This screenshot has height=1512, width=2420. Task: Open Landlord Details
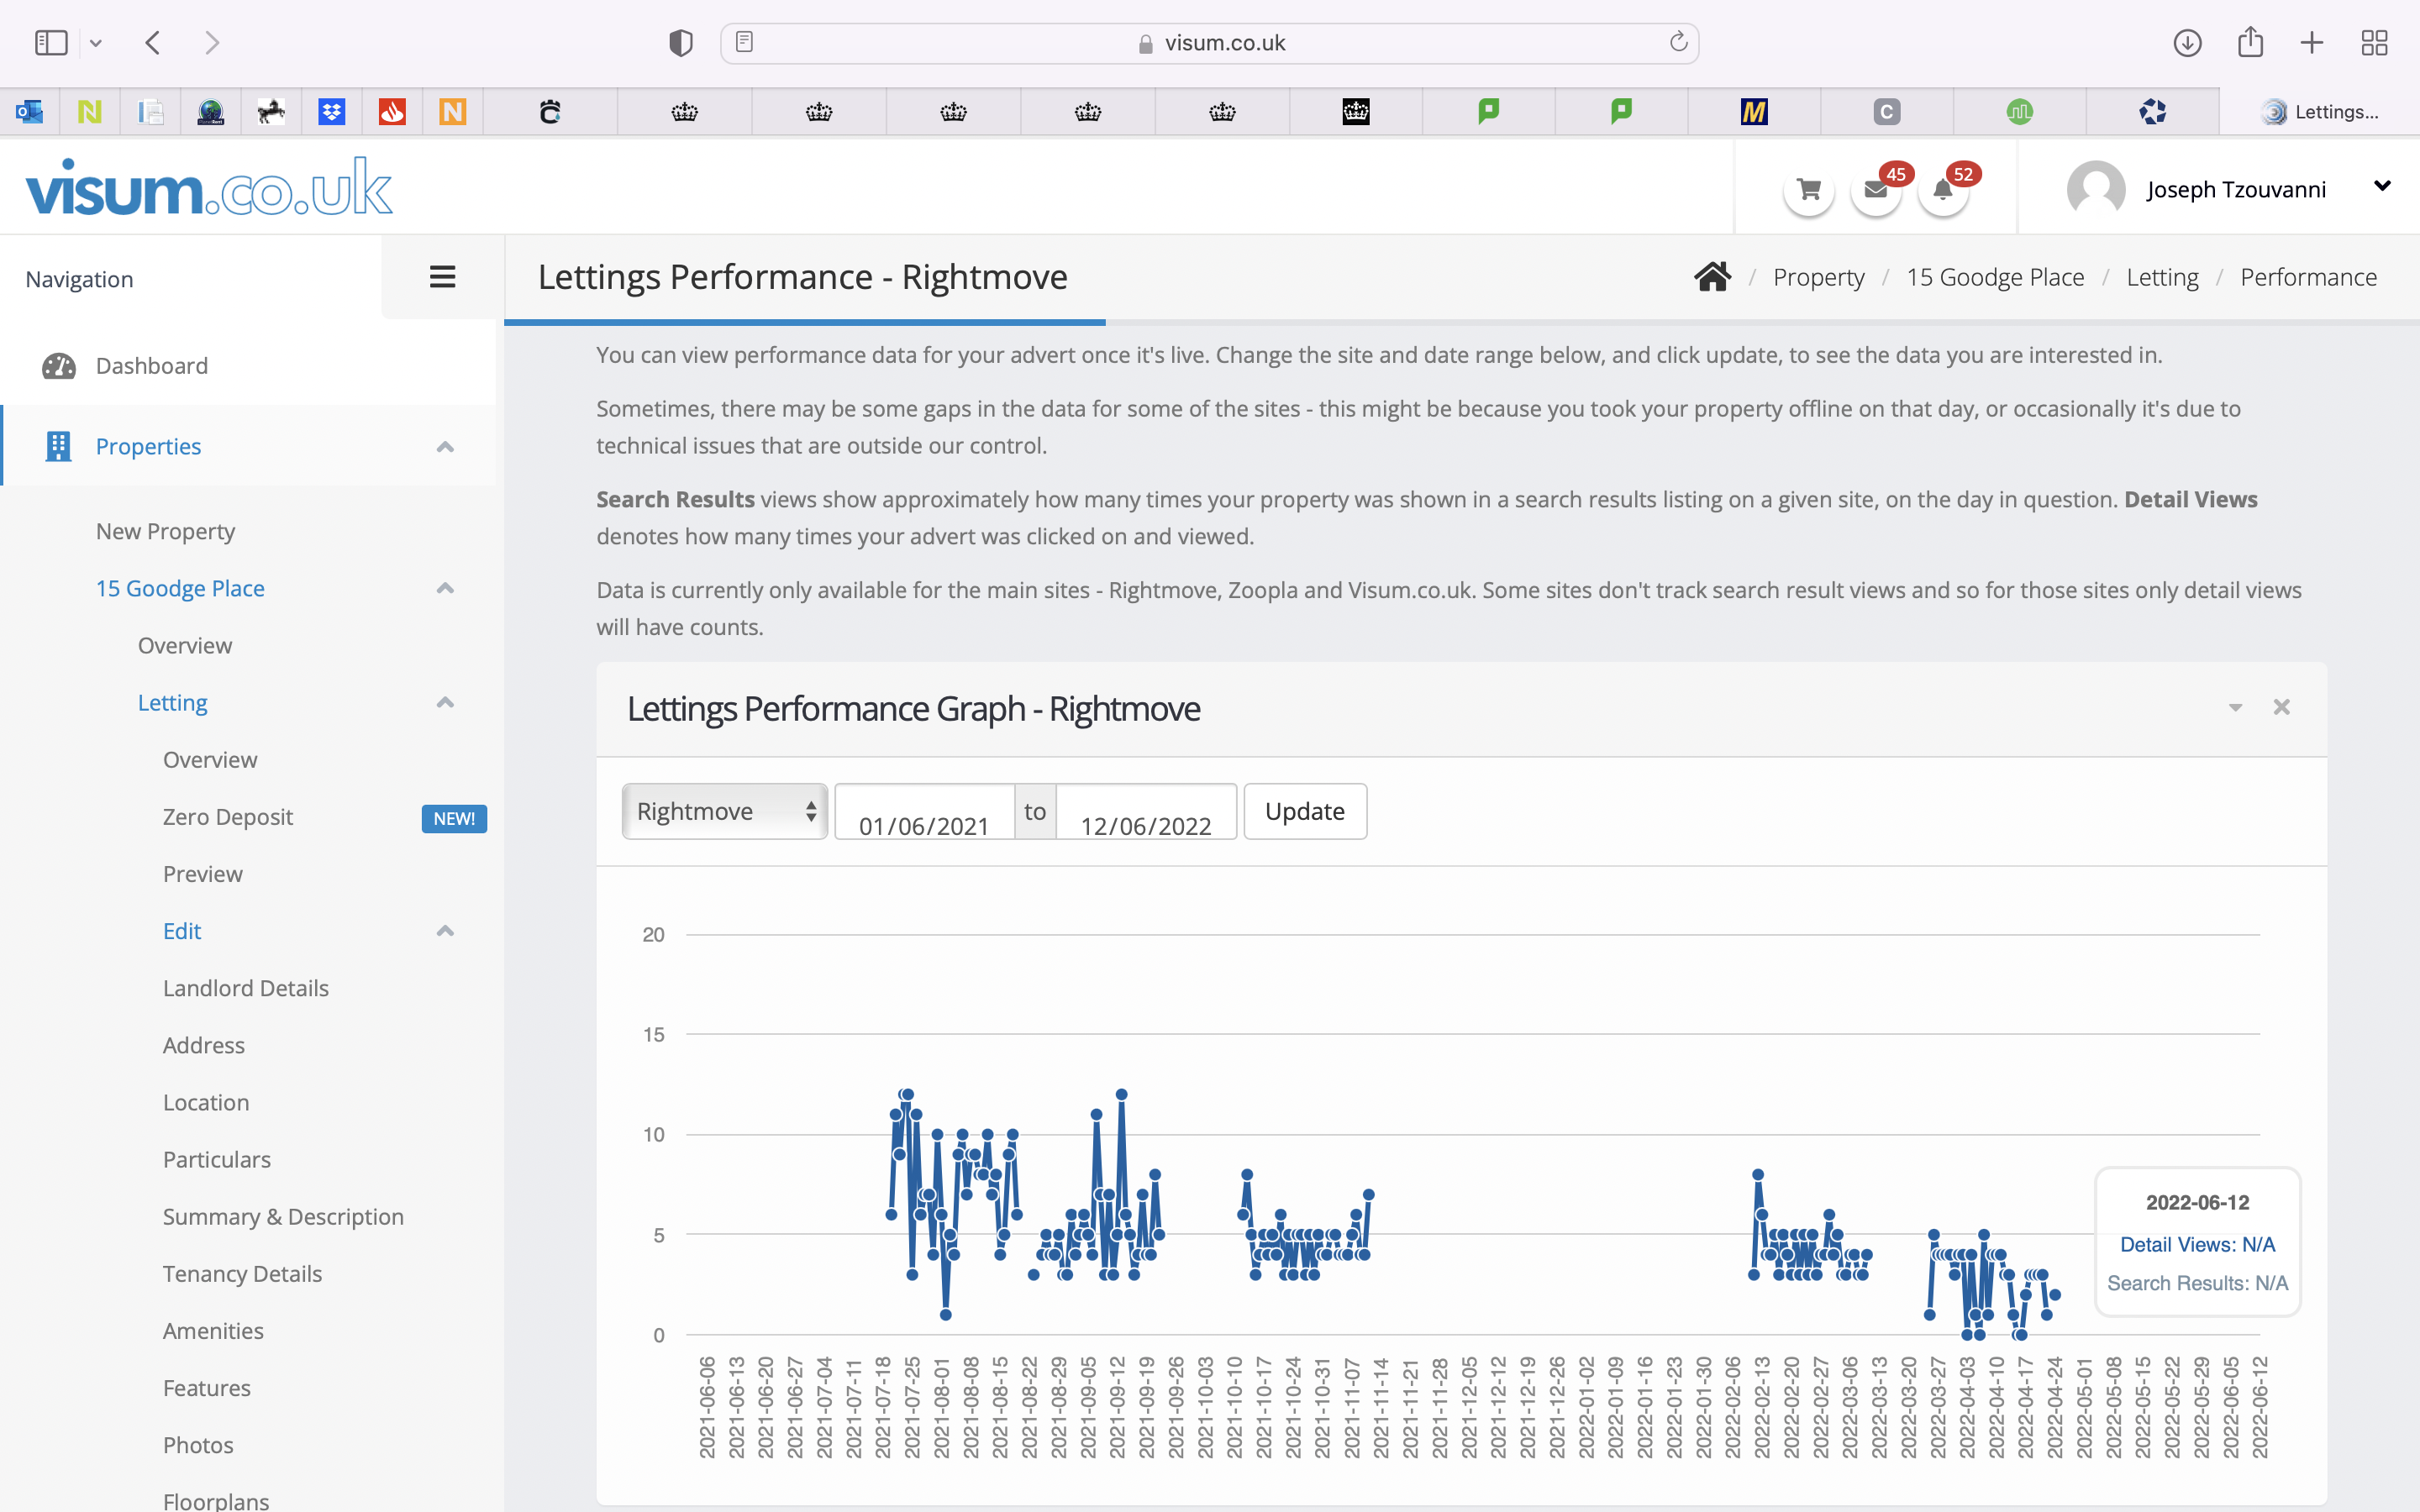246,987
